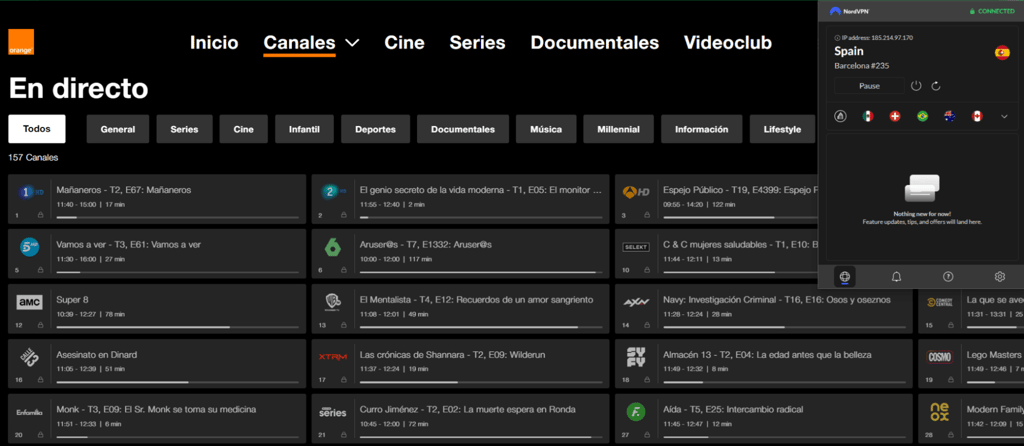Connect to Canada flag in NordVPN
The width and height of the screenshot is (1024, 446).
977,116
